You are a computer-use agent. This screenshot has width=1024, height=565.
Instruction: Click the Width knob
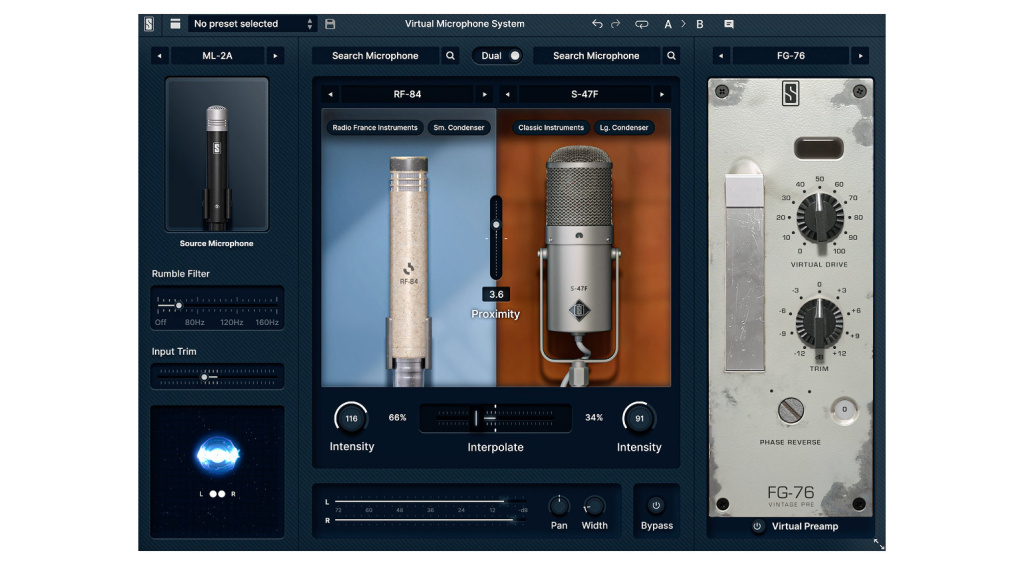[594, 506]
